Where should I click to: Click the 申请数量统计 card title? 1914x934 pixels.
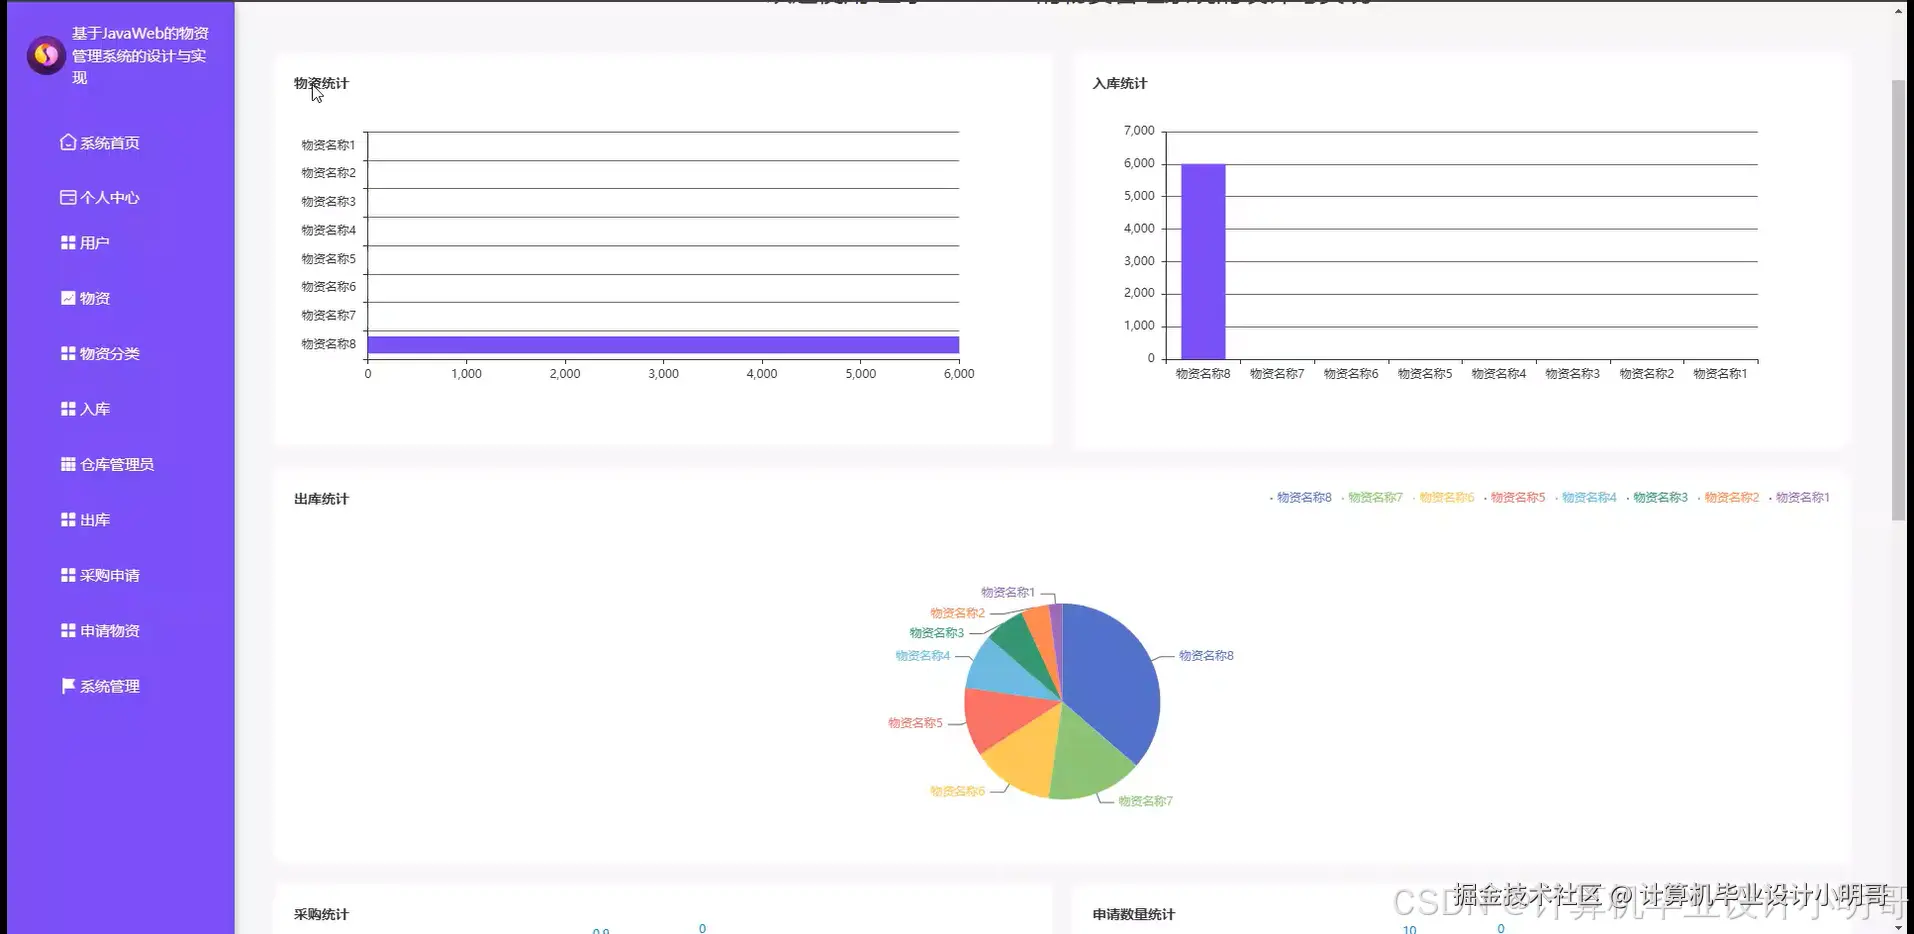[1134, 914]
